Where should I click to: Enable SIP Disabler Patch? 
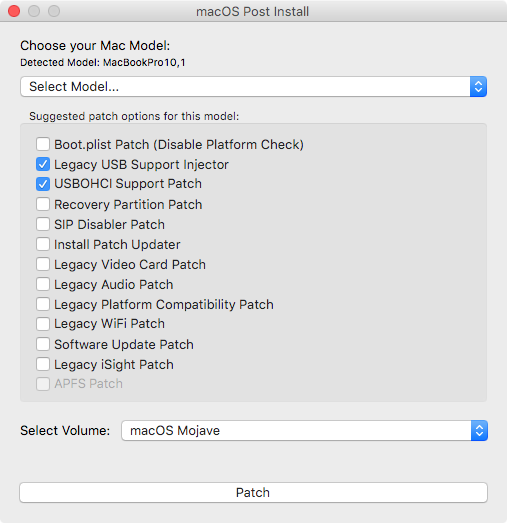[x=43, y=224]
